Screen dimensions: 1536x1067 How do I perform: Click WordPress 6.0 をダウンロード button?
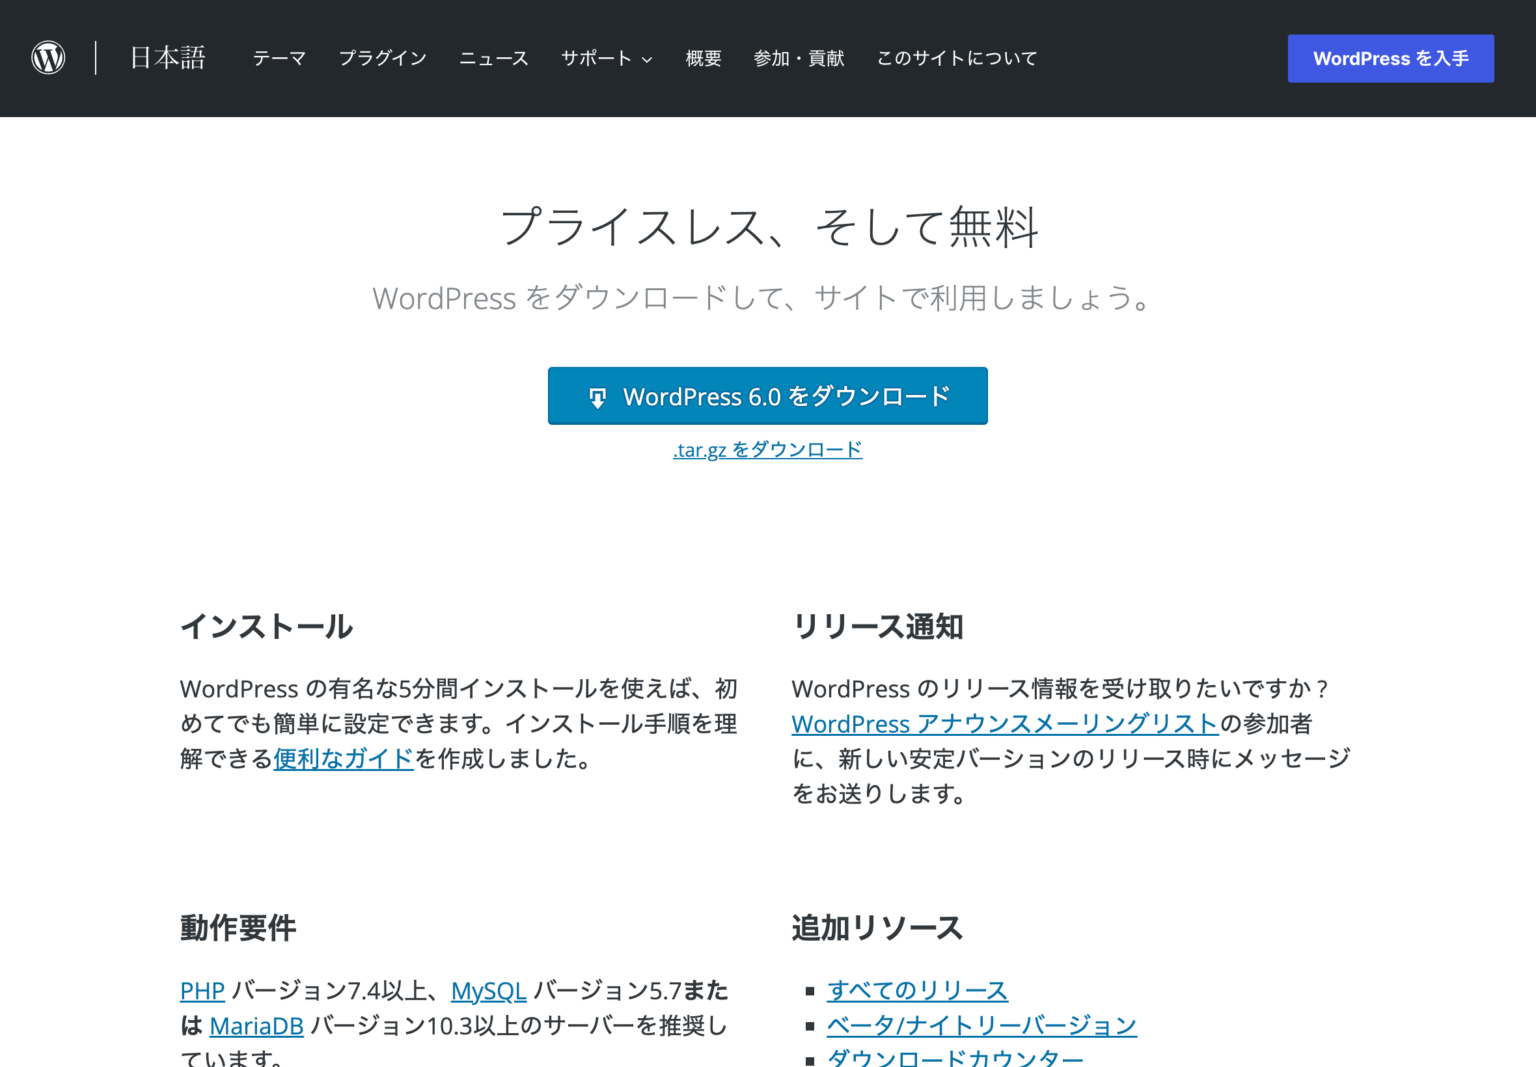pos(767,396)
